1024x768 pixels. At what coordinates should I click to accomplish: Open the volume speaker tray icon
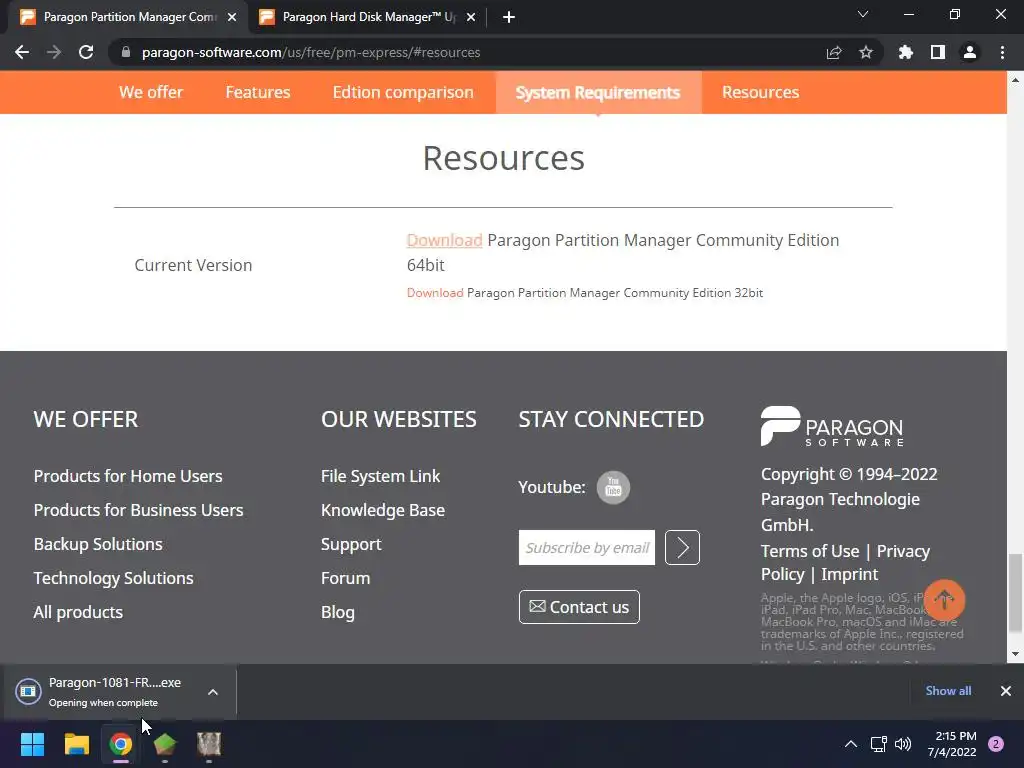click(x=903, y=744)
